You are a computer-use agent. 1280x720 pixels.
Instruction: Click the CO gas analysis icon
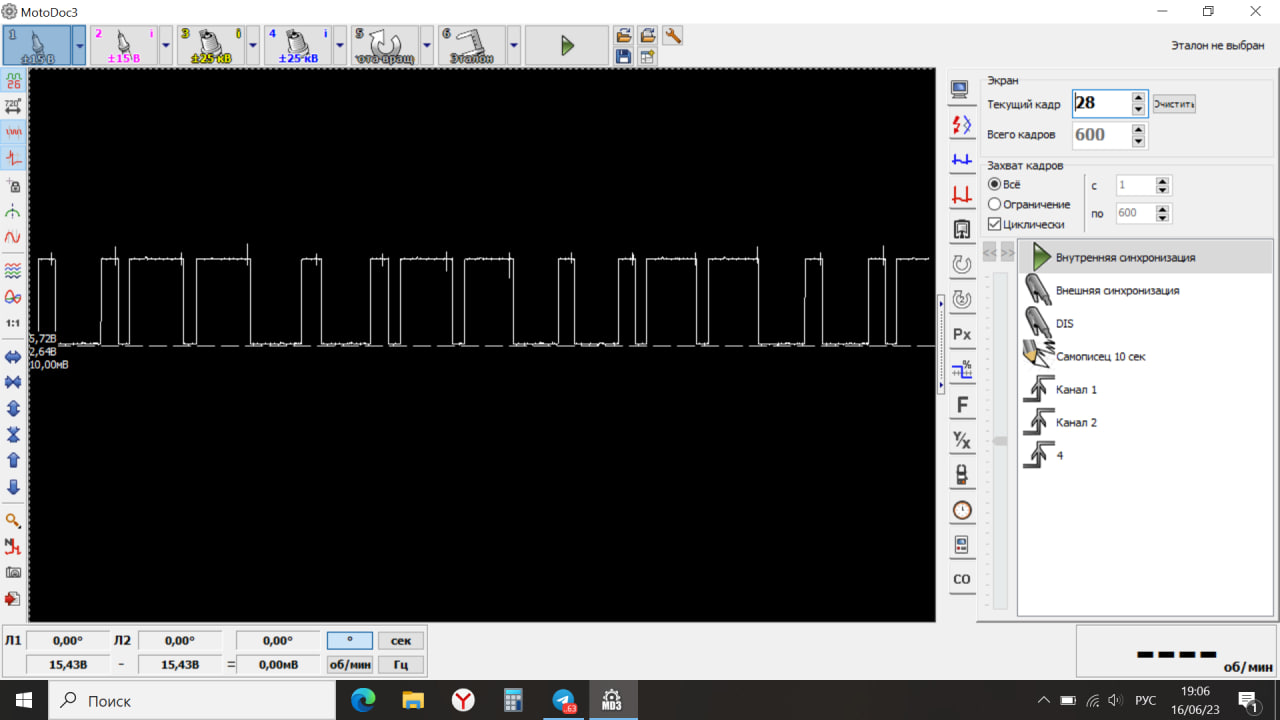[x=962, y=579]
